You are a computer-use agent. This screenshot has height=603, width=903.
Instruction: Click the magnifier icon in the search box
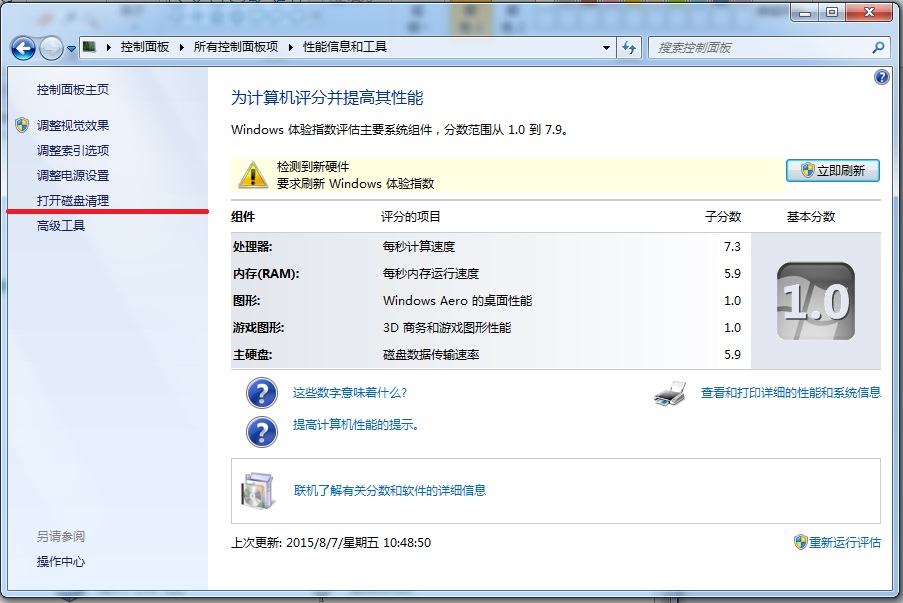point(878,47)
